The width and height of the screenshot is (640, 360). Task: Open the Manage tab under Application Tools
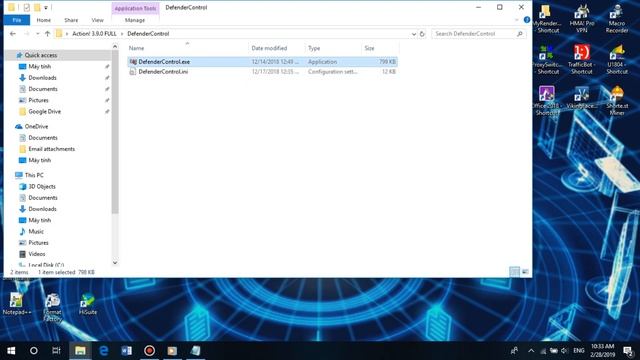click(135, 20)
